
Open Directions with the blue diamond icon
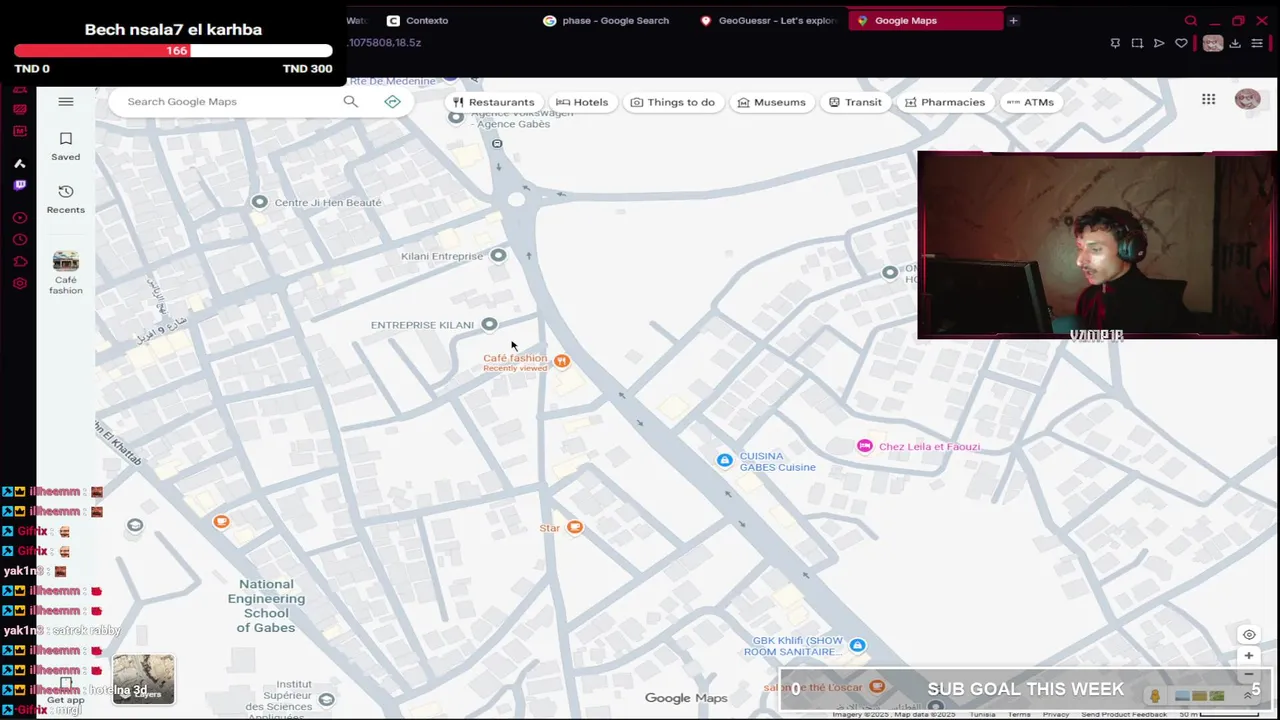(x=392, y=101)
